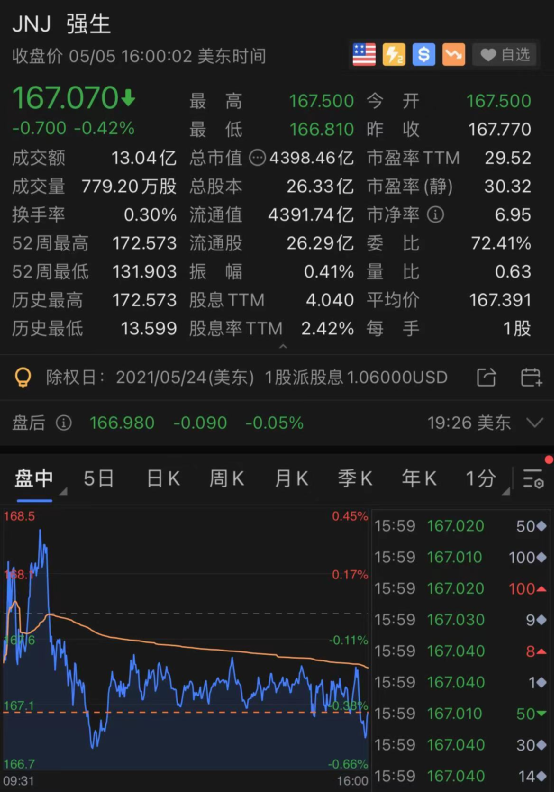Viewport: 554px width, 792px height.
Task: Switch to the 5日 chart tab
Action: pyautogui.click(x=98, y=478)
